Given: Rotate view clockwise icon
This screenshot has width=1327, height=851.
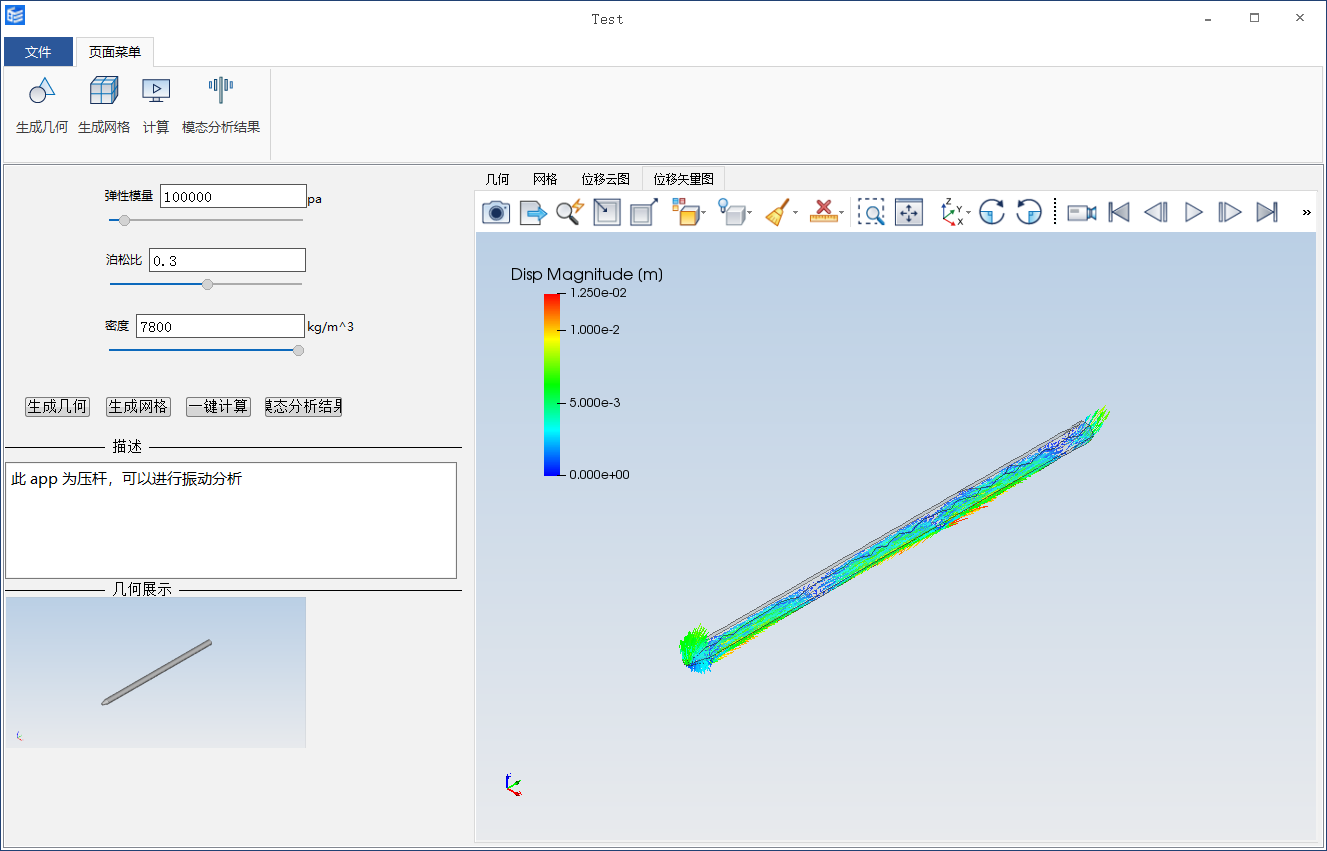Looking at the screenshot, I should click(992, 212).
